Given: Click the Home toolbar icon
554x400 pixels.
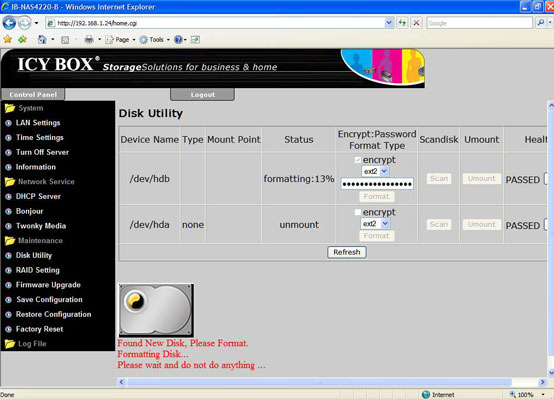Looking at the screenshot, I should (x=42, y=39).
